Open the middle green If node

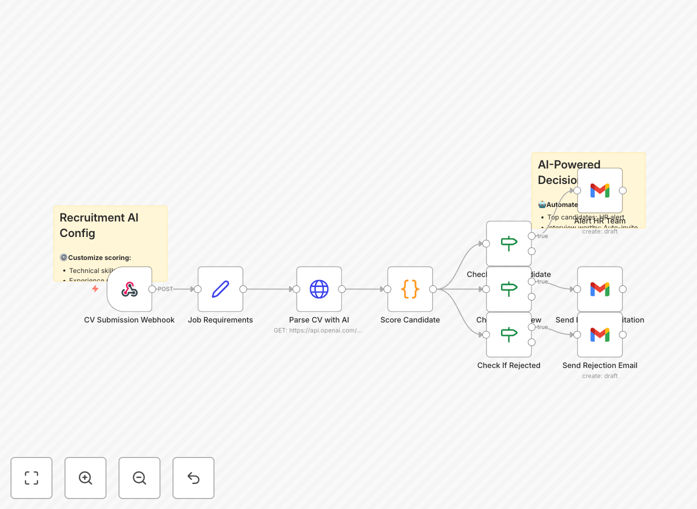(509, 289)
